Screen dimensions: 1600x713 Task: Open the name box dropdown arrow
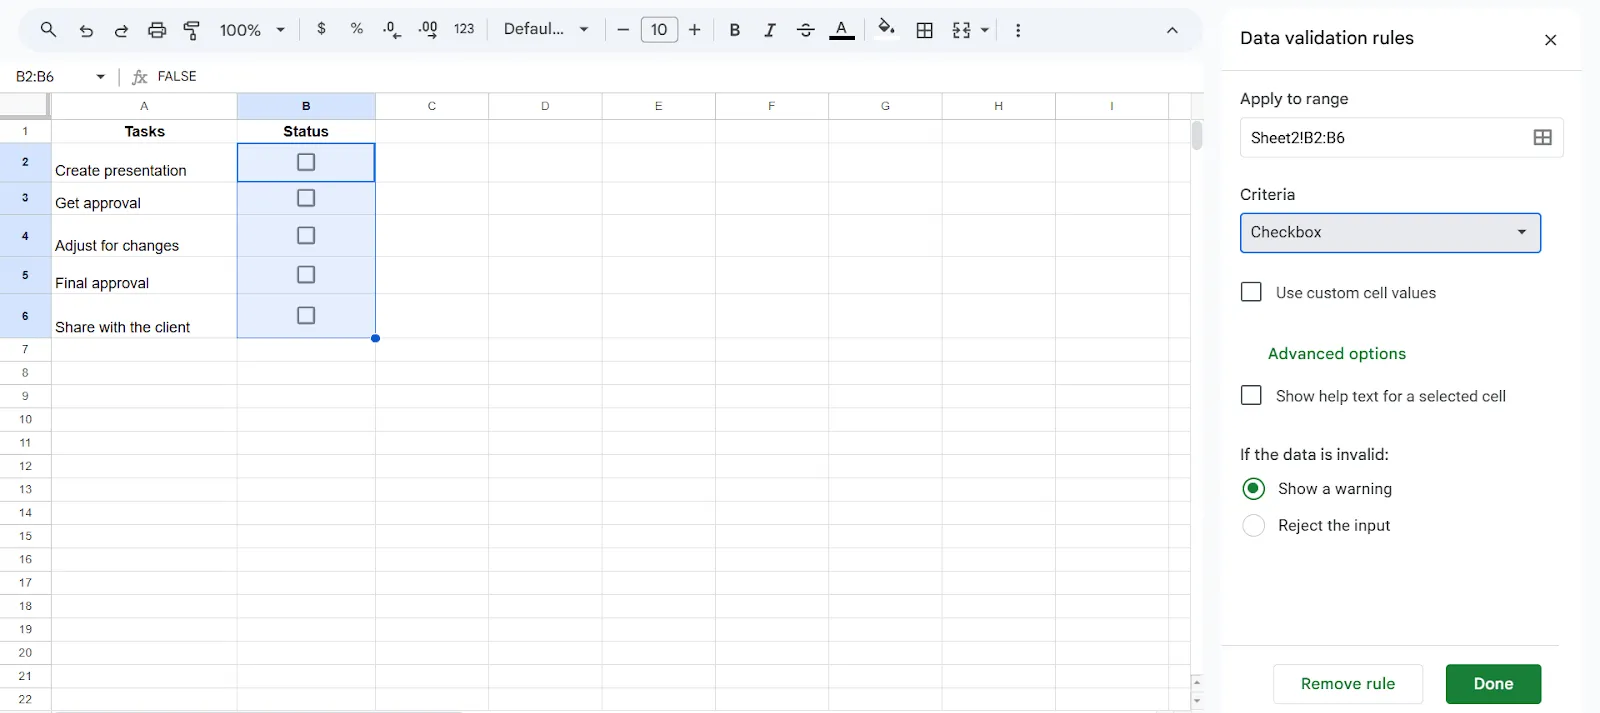(101, 77)
